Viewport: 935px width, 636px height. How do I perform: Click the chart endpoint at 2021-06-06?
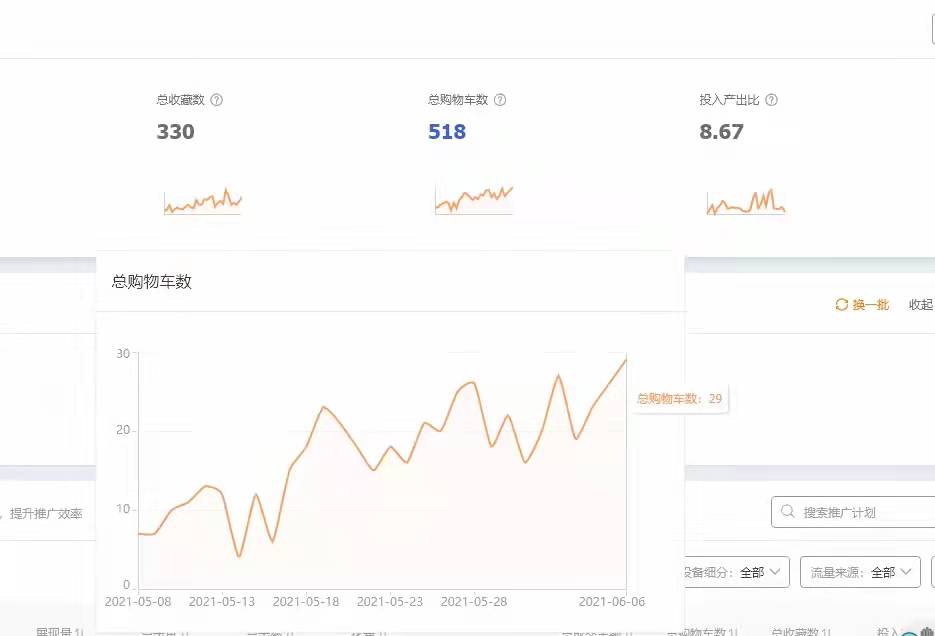coord(626,360)
